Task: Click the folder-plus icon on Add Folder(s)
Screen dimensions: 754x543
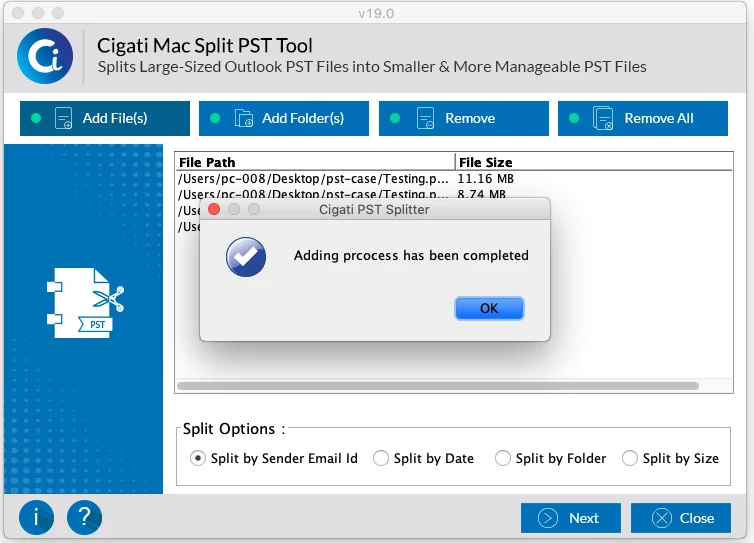Action: (243, 118)
